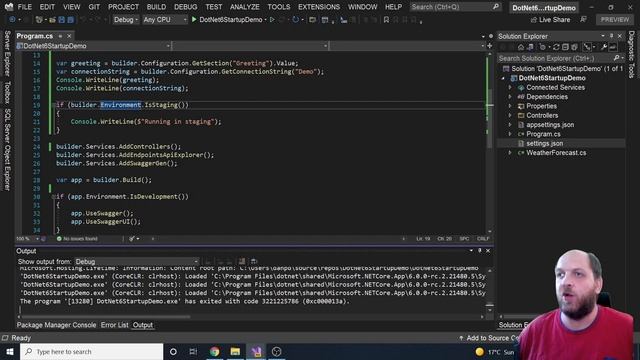Open the DEBUG menu
The width and height of the screenshot is (640, 360).
(186, 7)
